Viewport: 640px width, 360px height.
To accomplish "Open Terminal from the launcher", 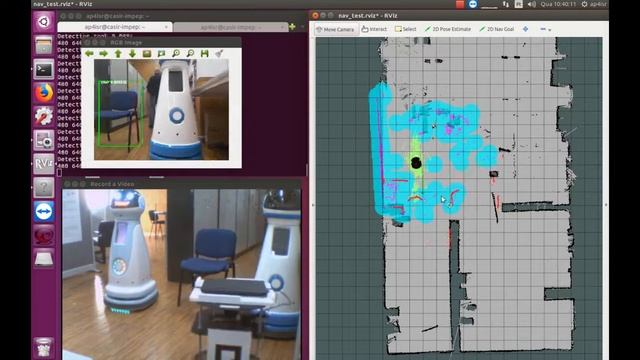I will click(44, 69).
